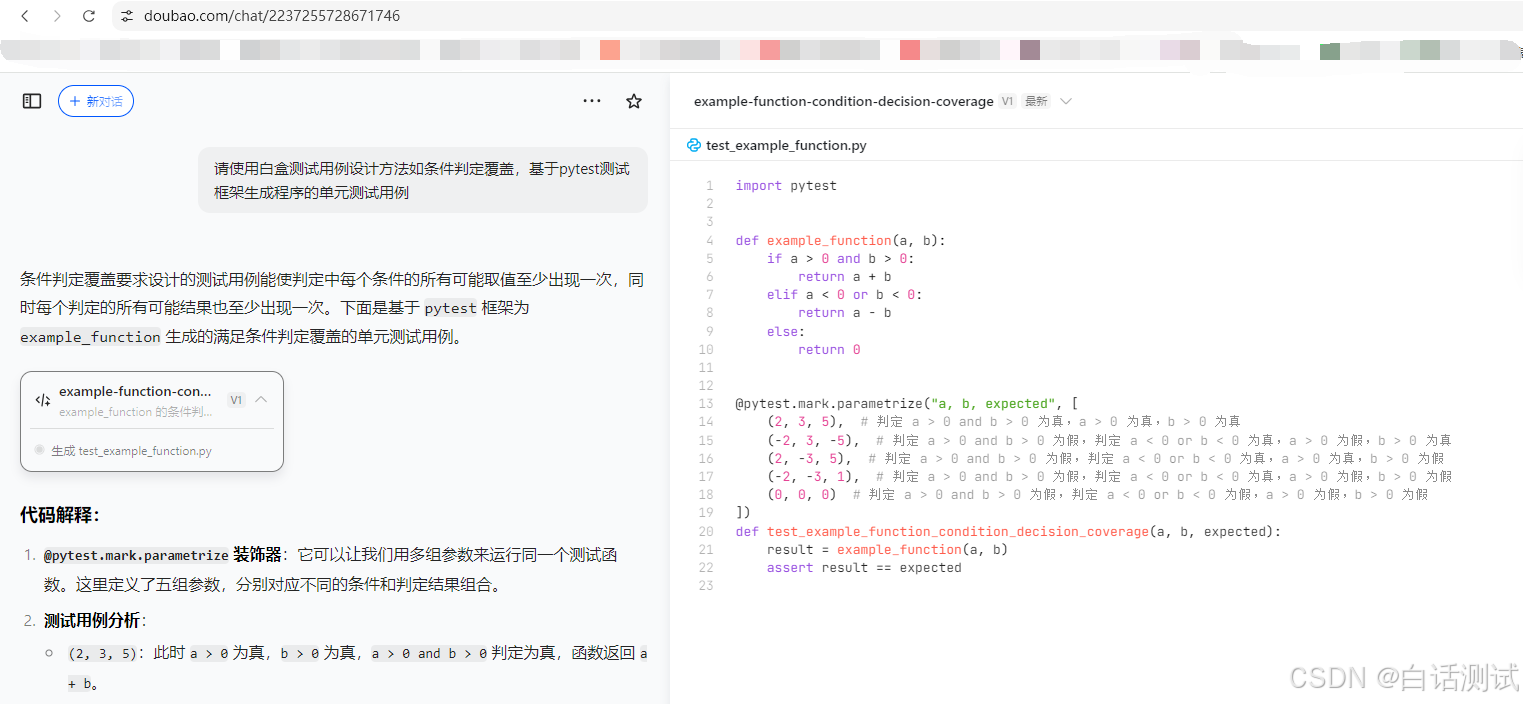Click code line 'if a > 0 and b > 0:'
The image size is (1523, 704).
[x=840, y=258]
